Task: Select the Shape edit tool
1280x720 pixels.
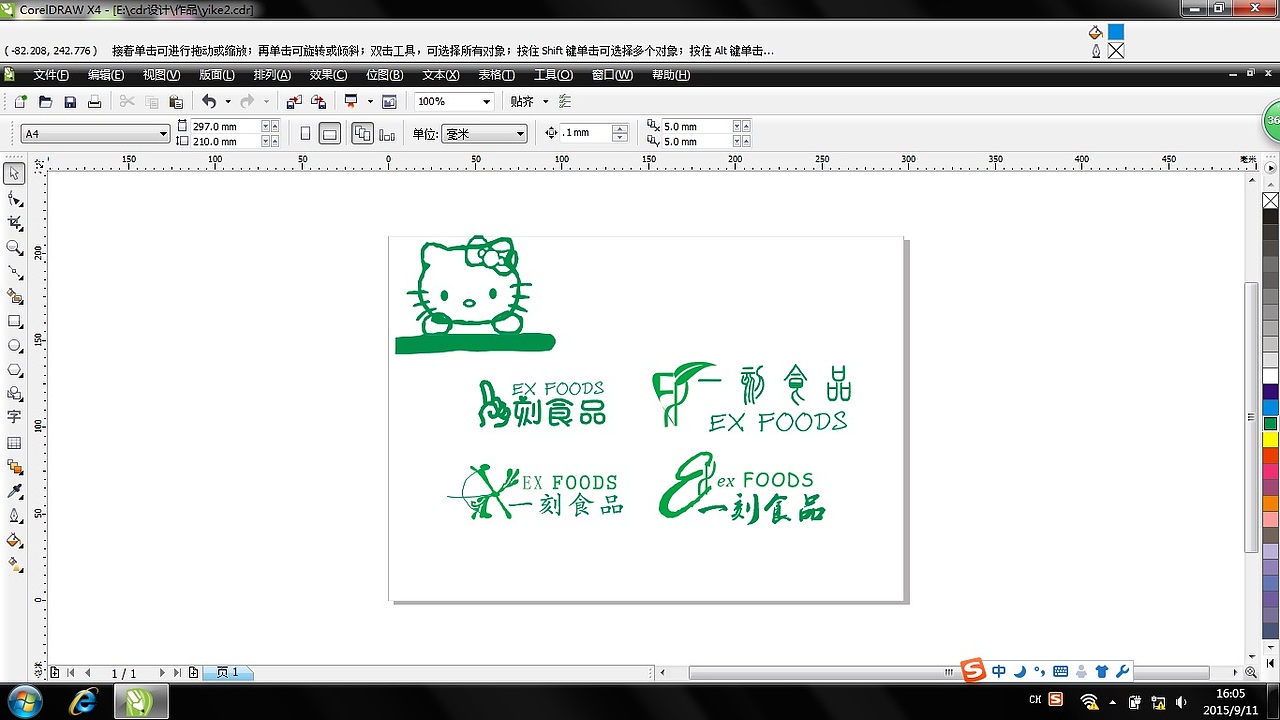Action: click(x=14, y=199)
